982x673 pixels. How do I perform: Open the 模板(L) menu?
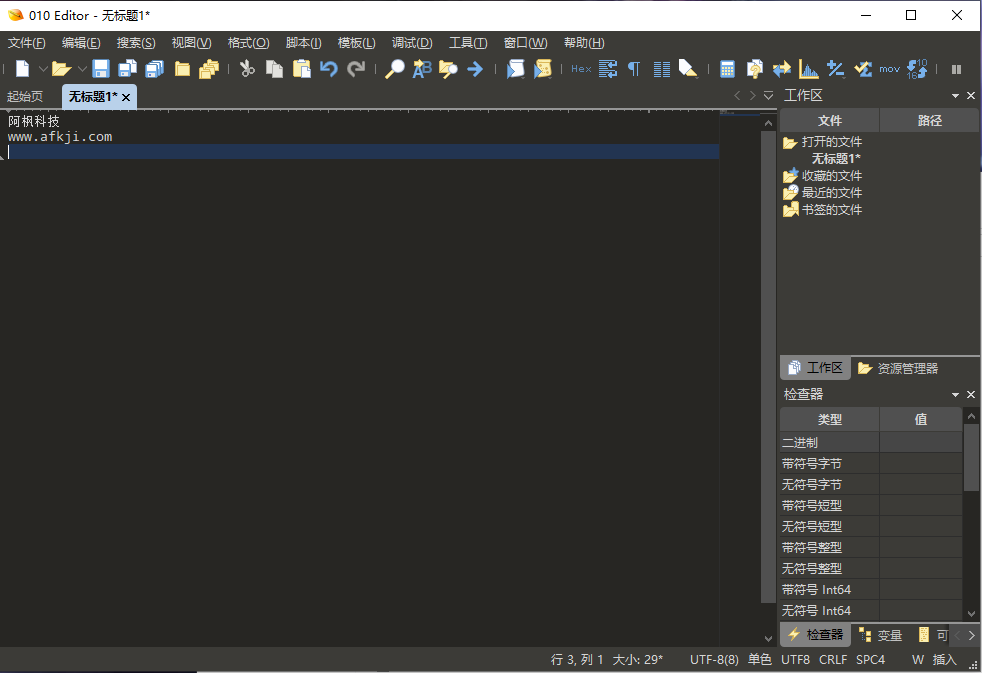[356, 43]
